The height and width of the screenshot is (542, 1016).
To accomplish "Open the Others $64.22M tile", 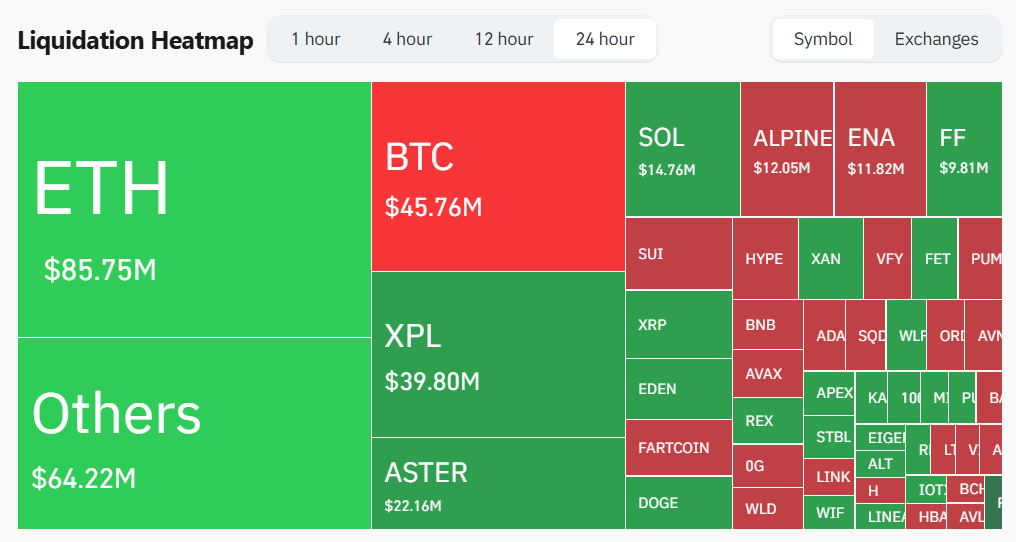I will click(x=194, y=433).
